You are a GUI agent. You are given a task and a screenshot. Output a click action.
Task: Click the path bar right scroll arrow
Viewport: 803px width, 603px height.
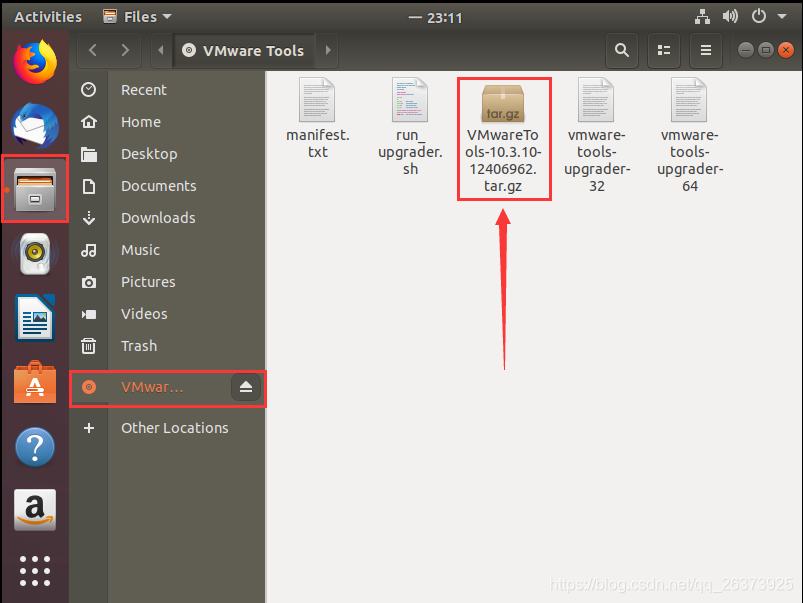(x=328, y=50)
